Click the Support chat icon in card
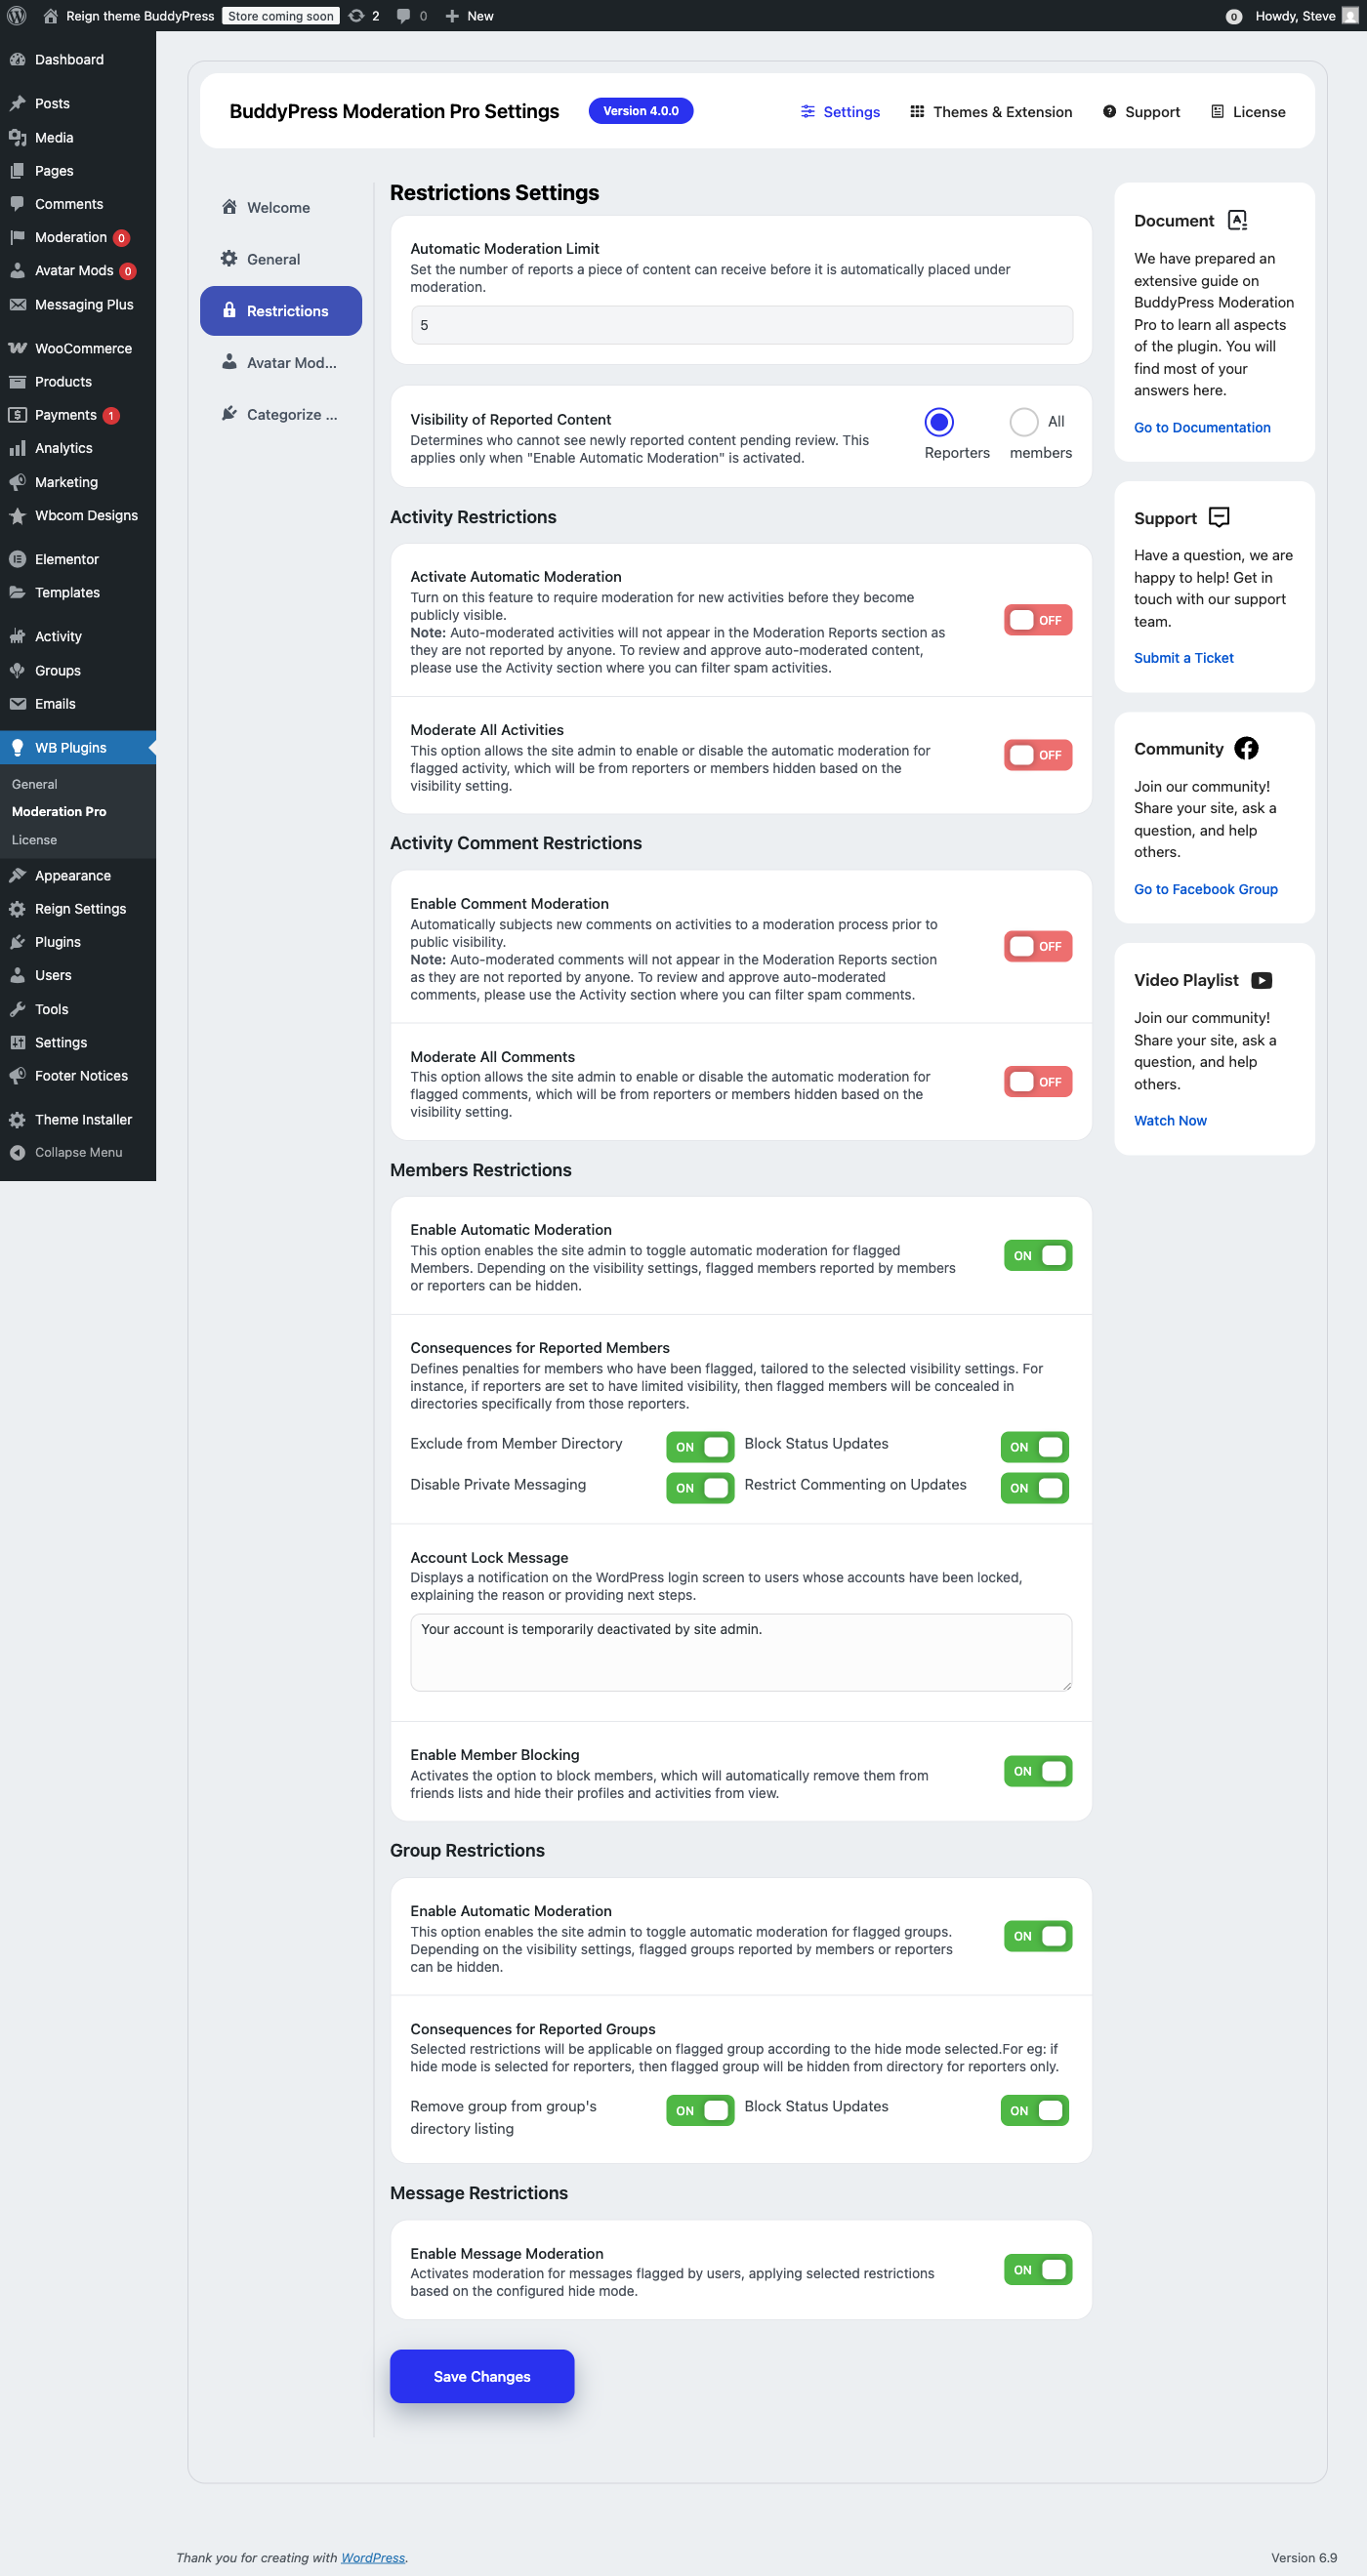1367x2576 pixels. click(1219, 517)
